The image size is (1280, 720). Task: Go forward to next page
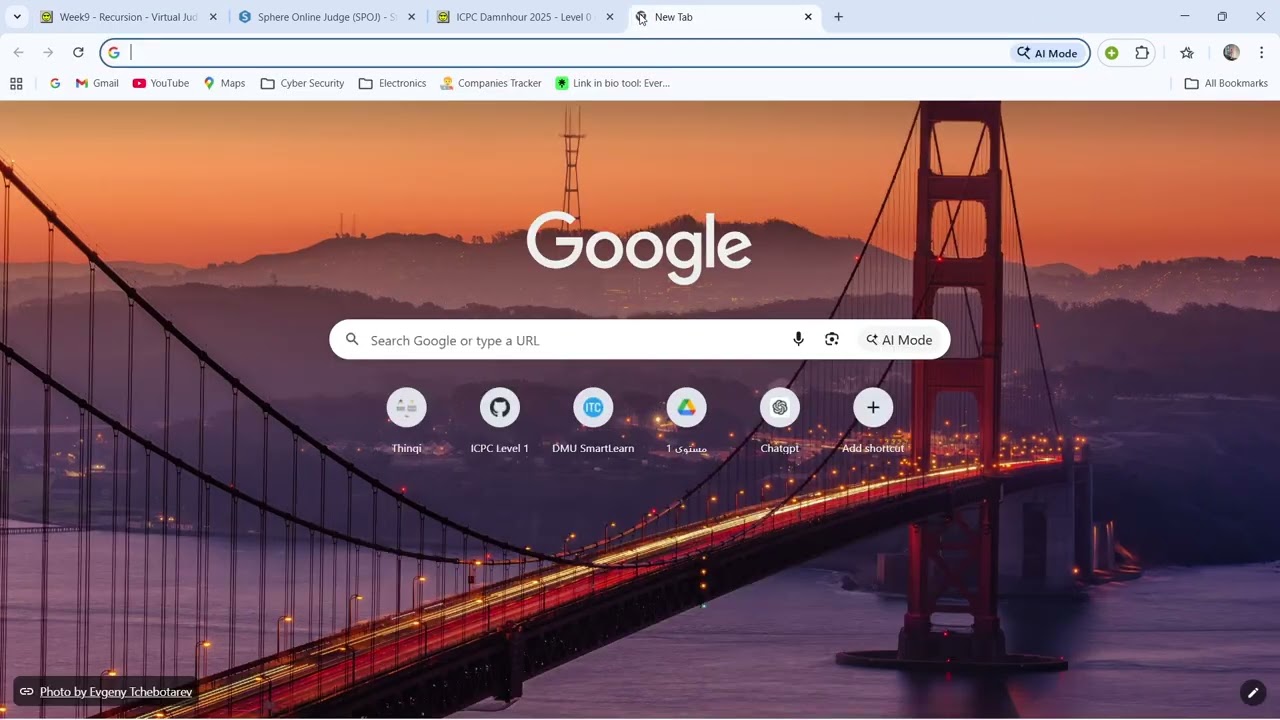[x=48, y=53]
